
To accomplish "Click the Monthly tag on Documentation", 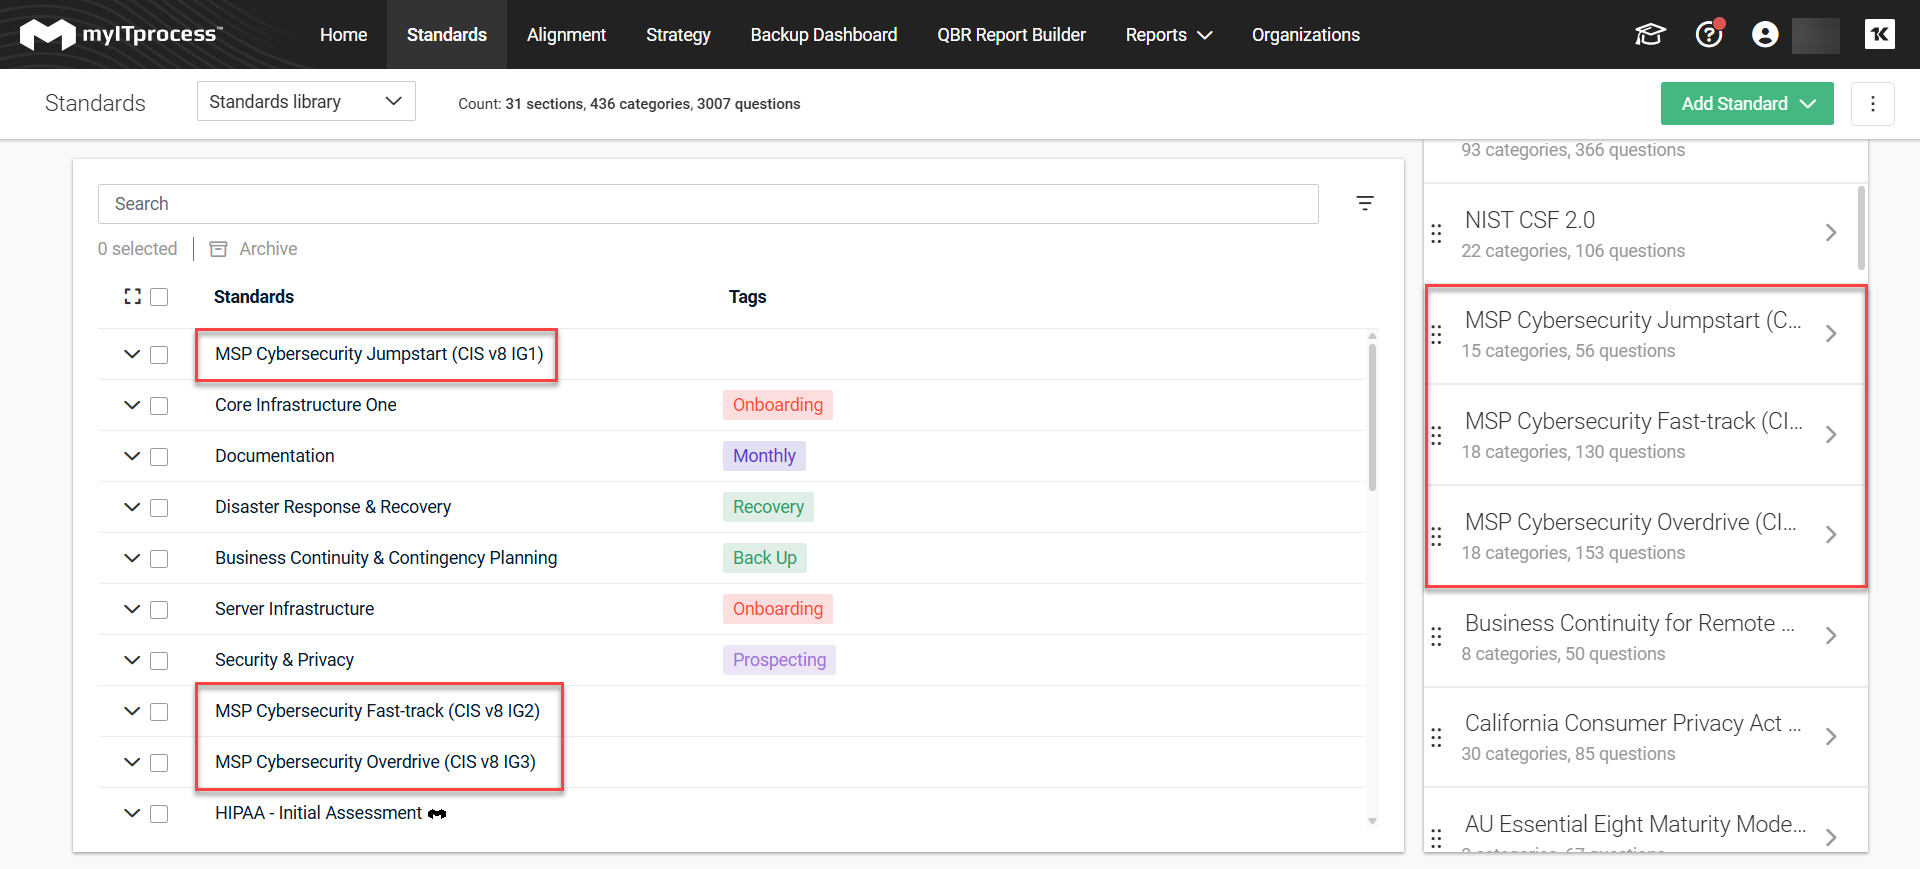I will 764,456.
